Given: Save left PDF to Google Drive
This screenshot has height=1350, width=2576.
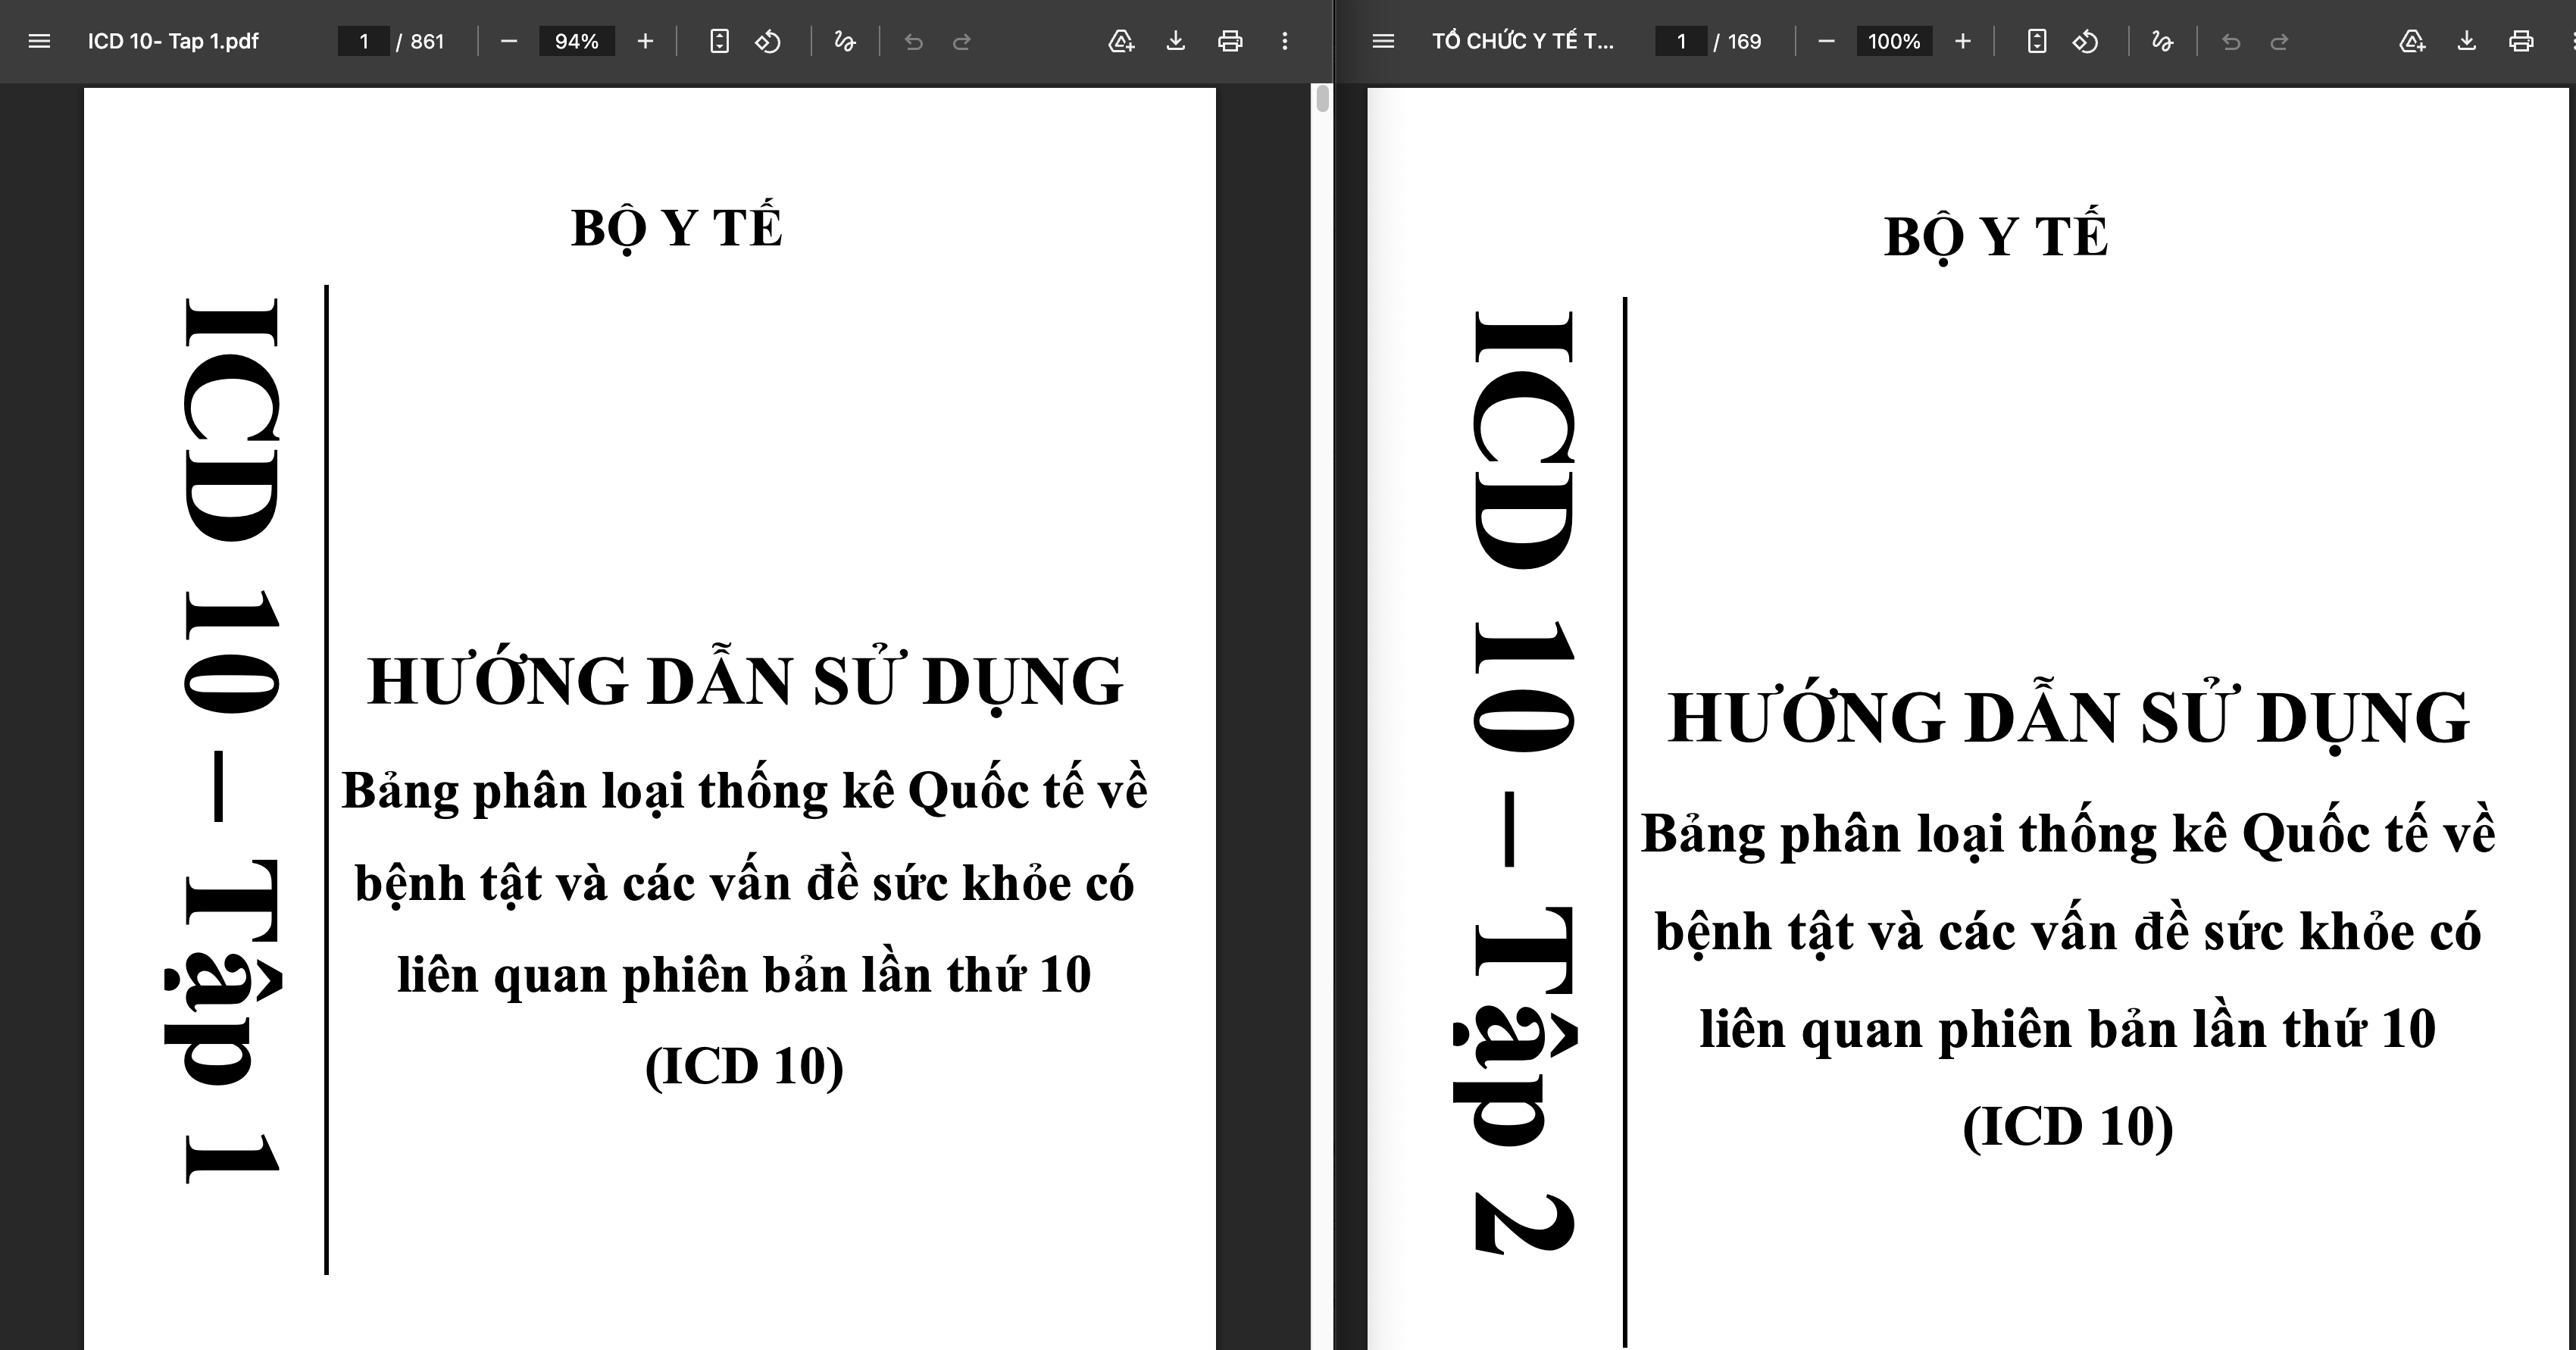Looking at the screenshot, I should click(1121, 41).
